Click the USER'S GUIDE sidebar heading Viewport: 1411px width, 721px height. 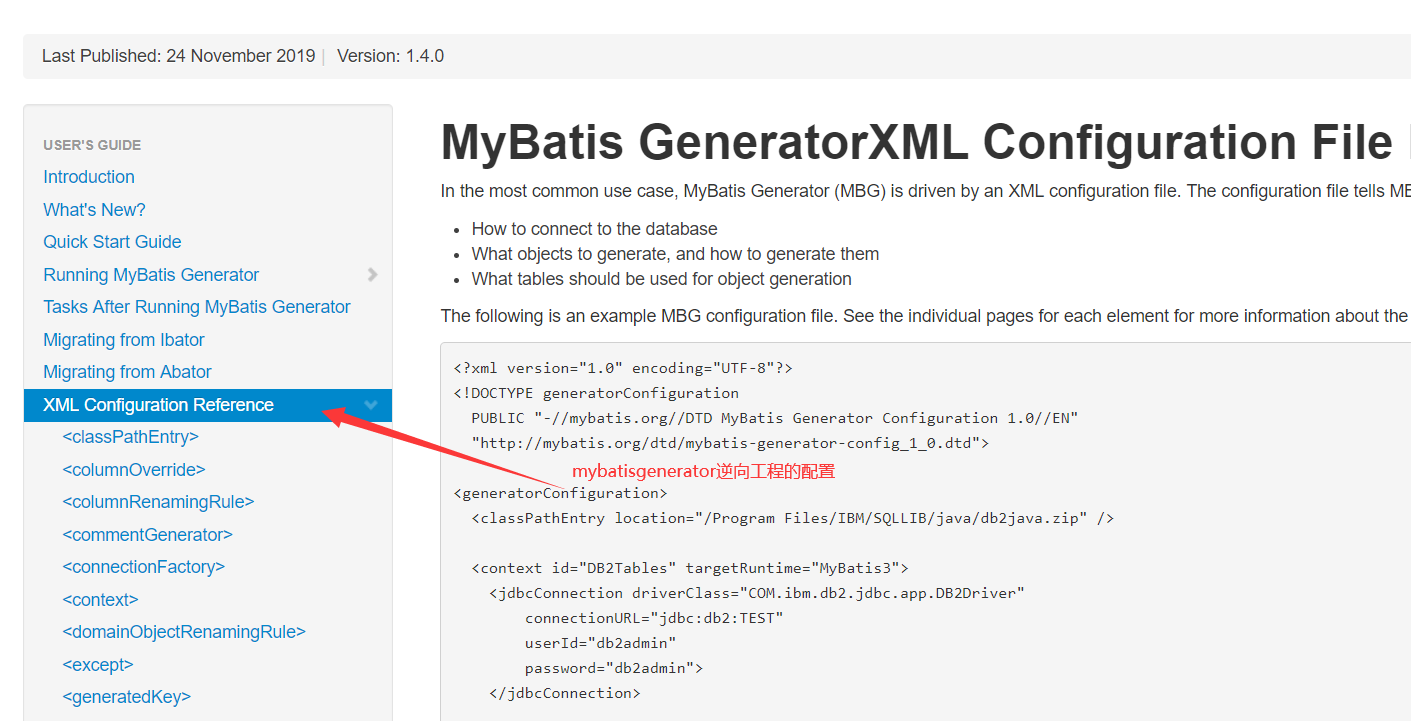click(92, 145)
